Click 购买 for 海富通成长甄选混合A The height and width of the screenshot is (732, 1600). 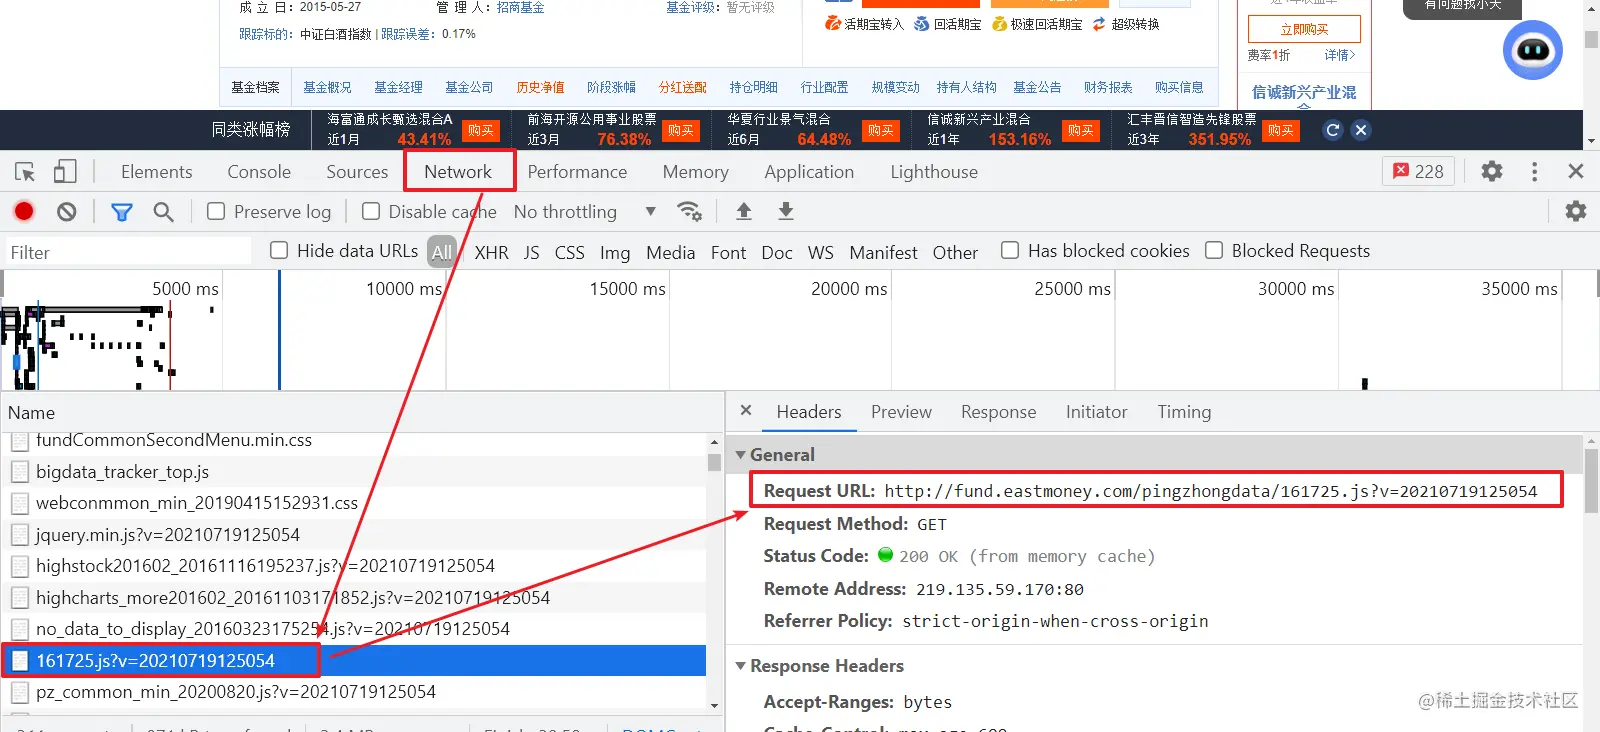click(481, 130)
